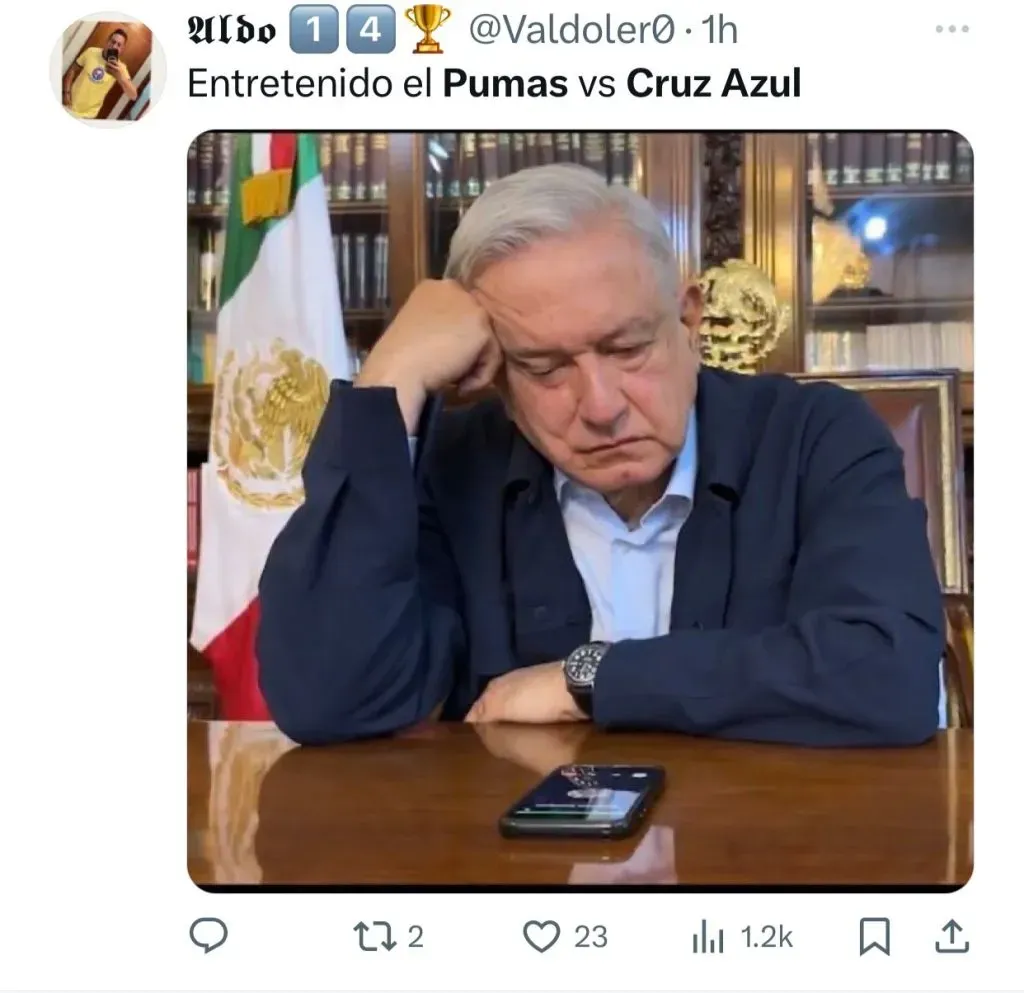Click the 1.2k views count
This screenshot has width=1024, height=993.
pyautogui.click(x=767, y=937)
